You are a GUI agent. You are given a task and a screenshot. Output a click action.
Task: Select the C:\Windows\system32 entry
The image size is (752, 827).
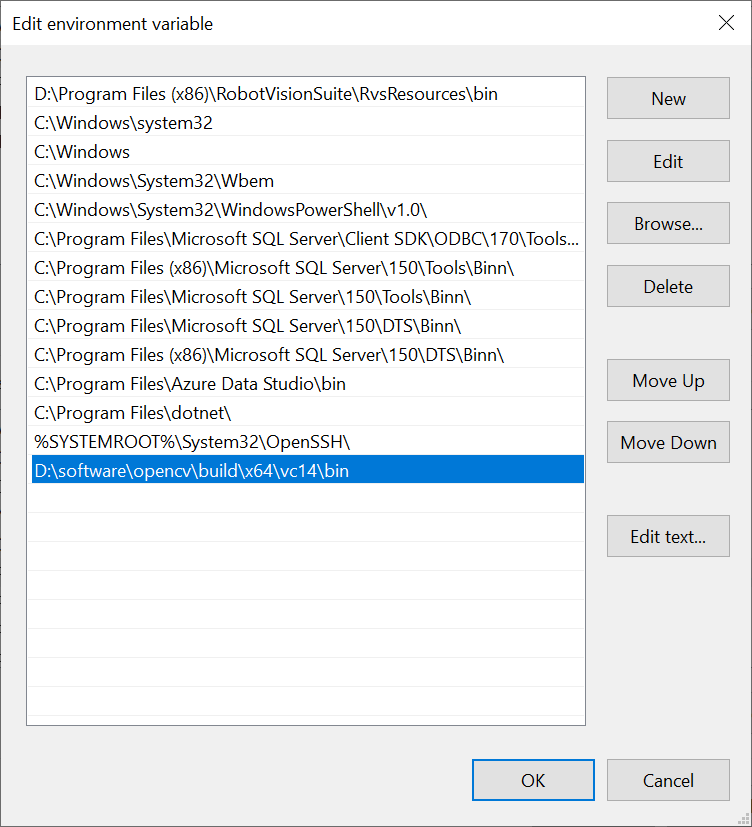point(307,123)
